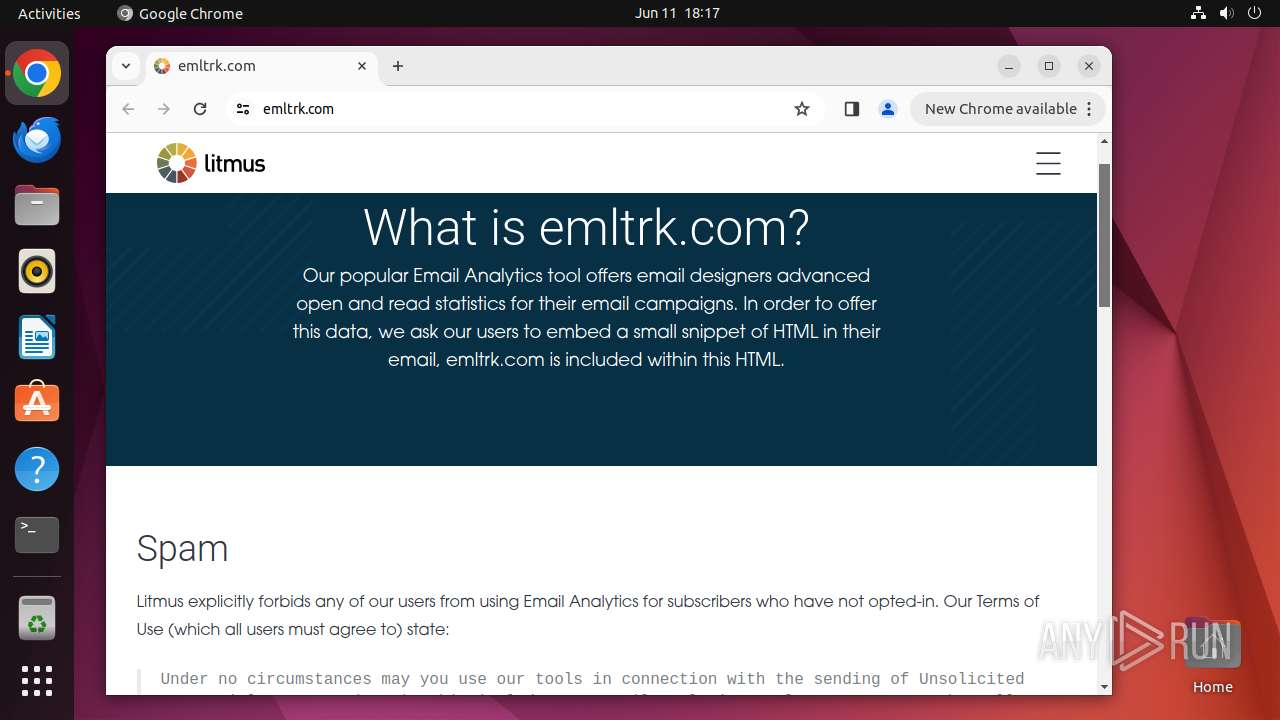
Task: Open the Litmus hamburger menu
Action: (x=1048, y=164)
